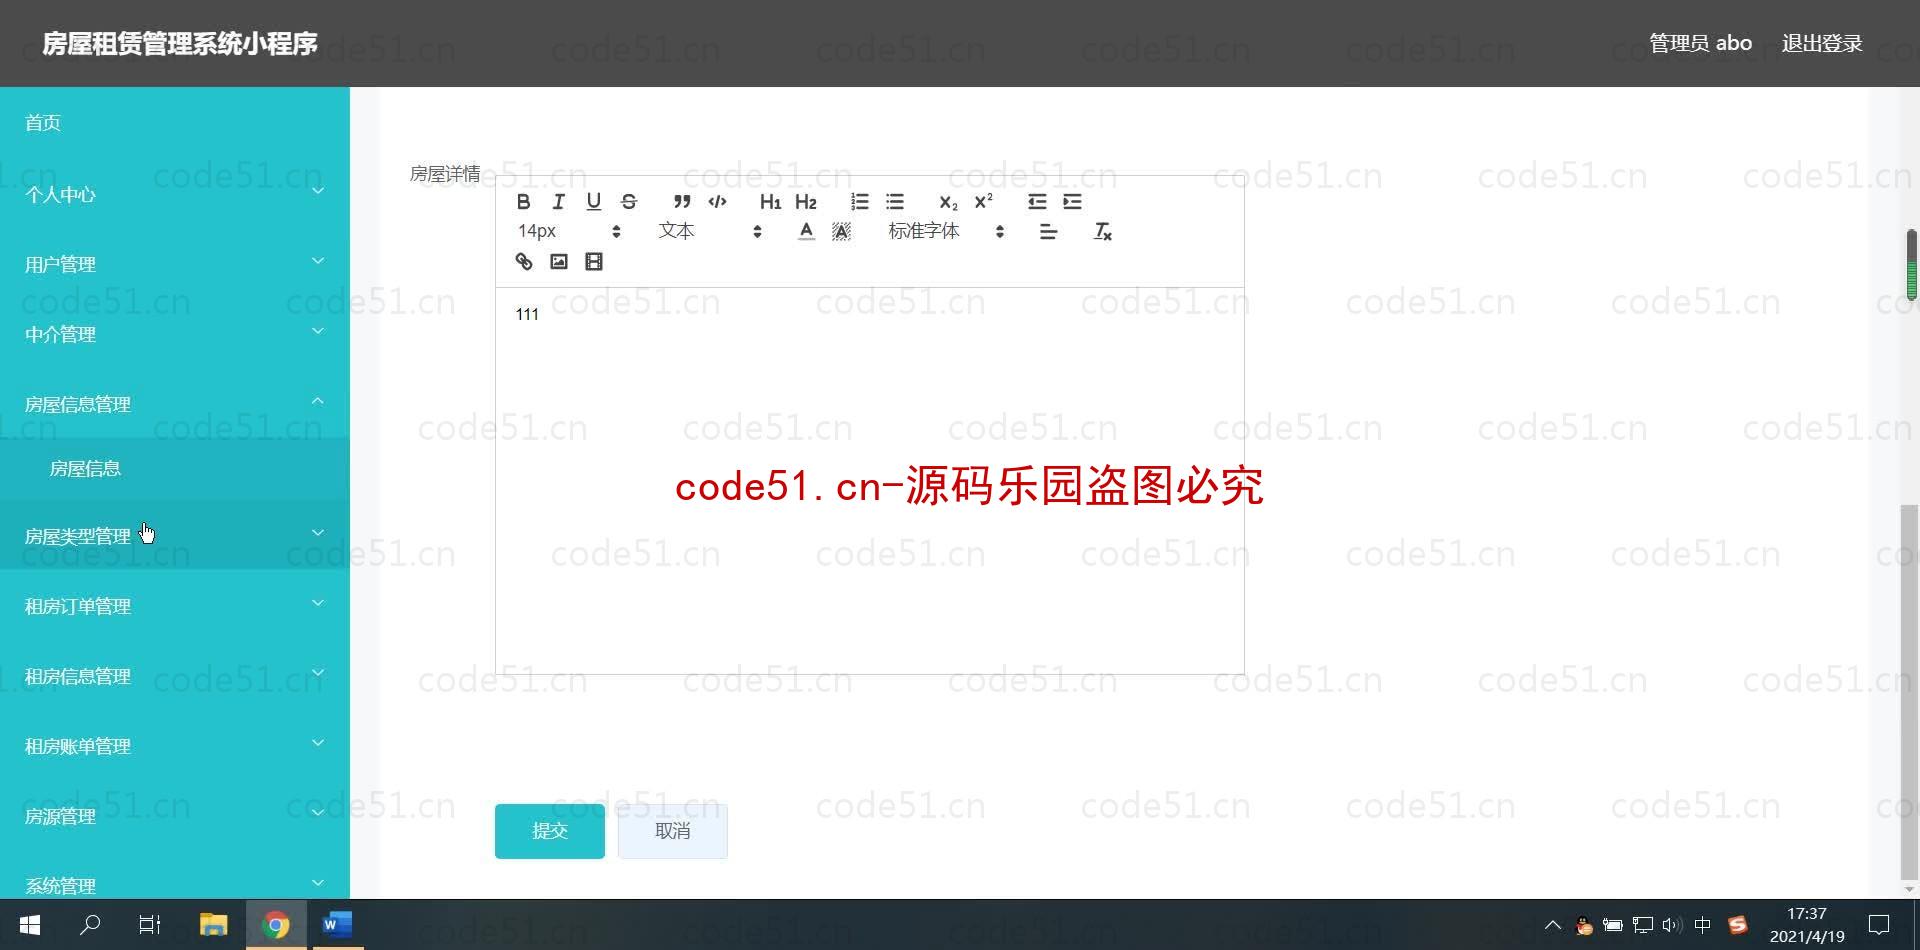
Task: Insert a video into the editor
Action: [x=594, y=262]
